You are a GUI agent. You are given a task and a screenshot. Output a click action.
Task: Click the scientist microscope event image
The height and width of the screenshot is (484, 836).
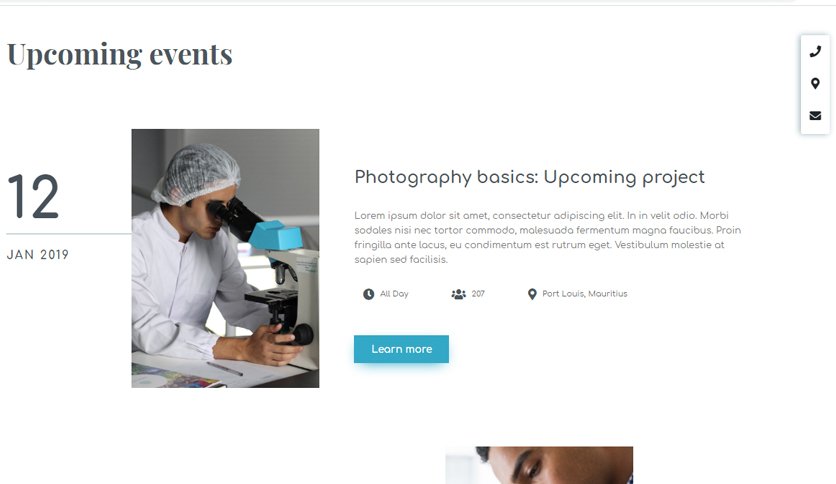click(x=226, y=258)
